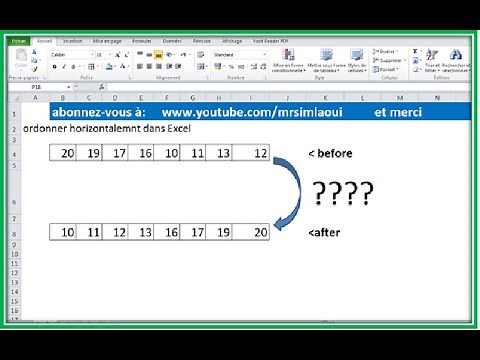Open the border style dropdown arrow
This screenshot has width=480, height=360.
[x=98, y=67]
